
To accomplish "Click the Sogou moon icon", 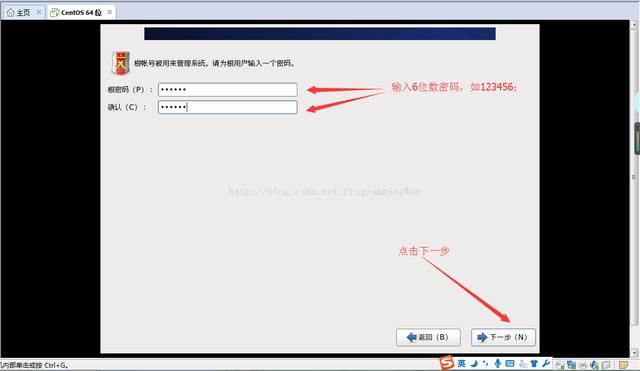I will (474, 363).
